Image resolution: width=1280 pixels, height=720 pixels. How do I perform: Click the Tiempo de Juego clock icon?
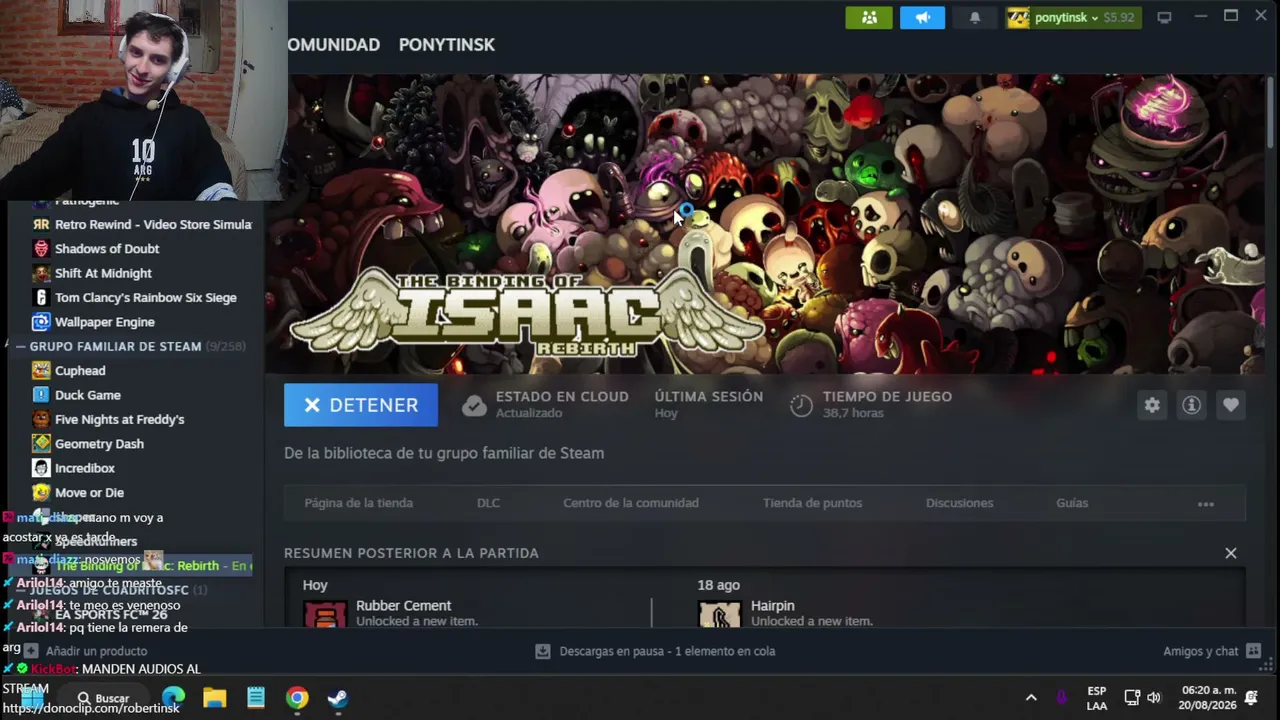click(x=801, y=405)
